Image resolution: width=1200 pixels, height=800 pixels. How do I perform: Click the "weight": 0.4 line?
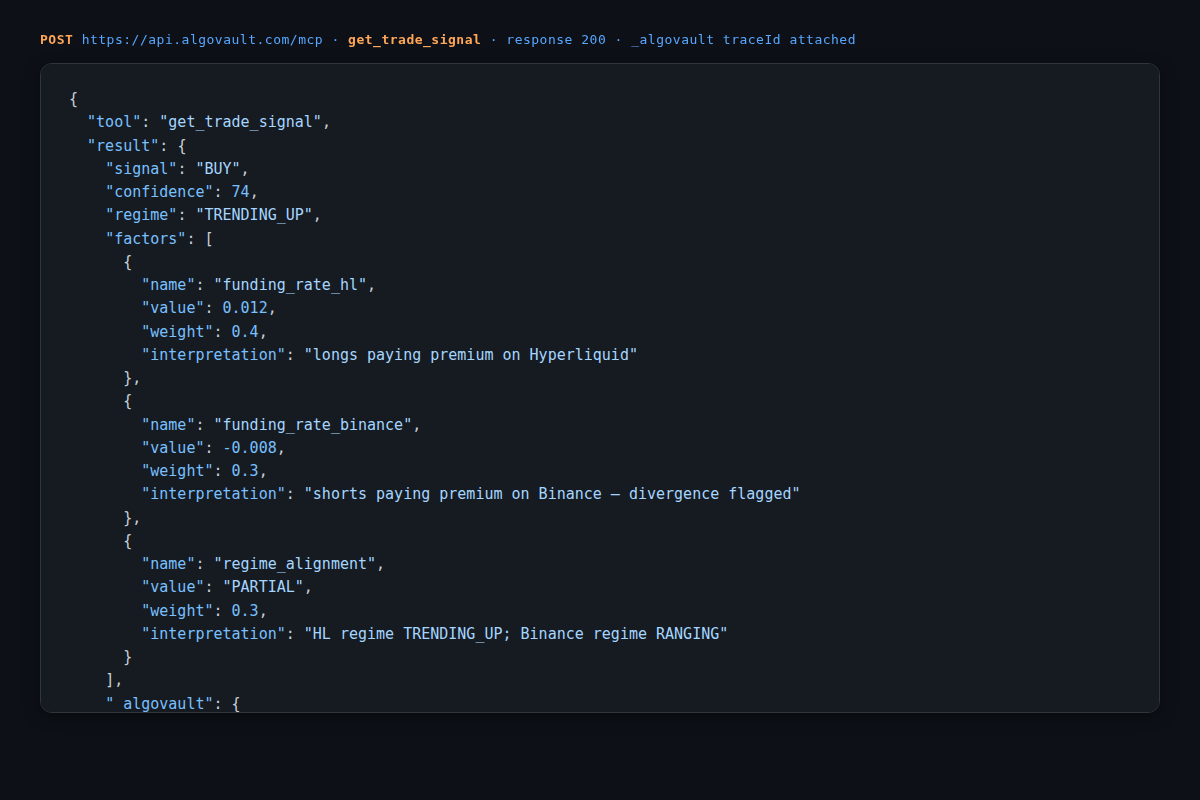[205, 331]
